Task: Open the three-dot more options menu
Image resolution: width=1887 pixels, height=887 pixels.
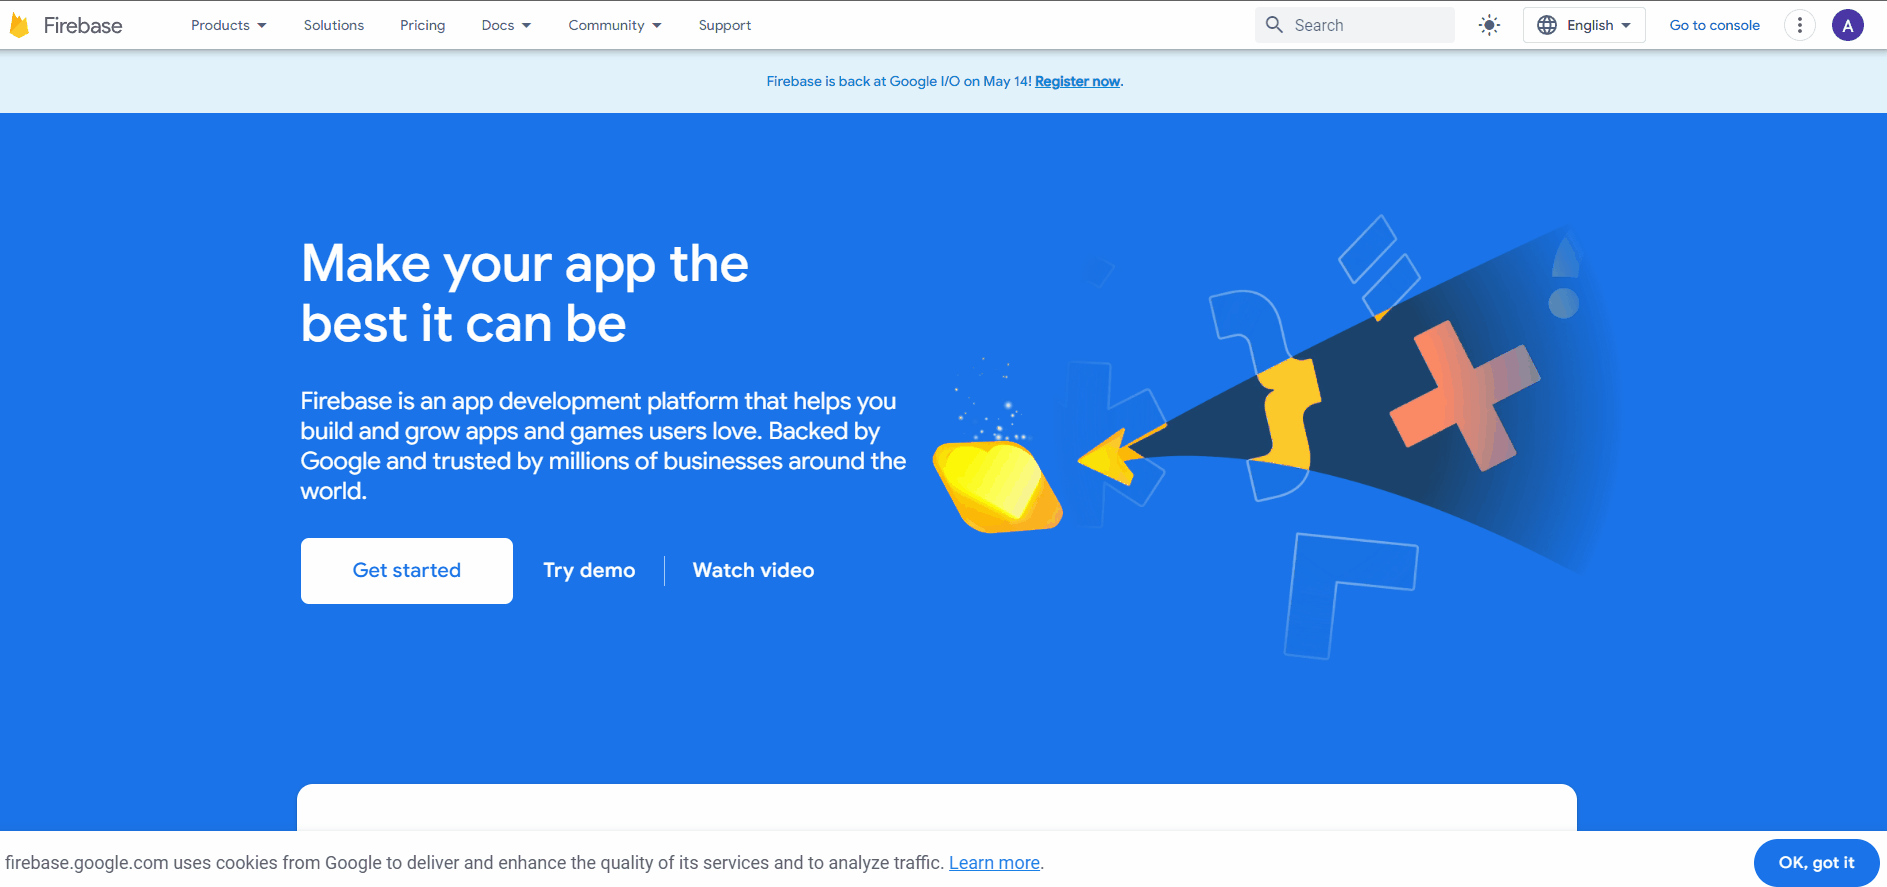Action: (x=1800, y=25)
